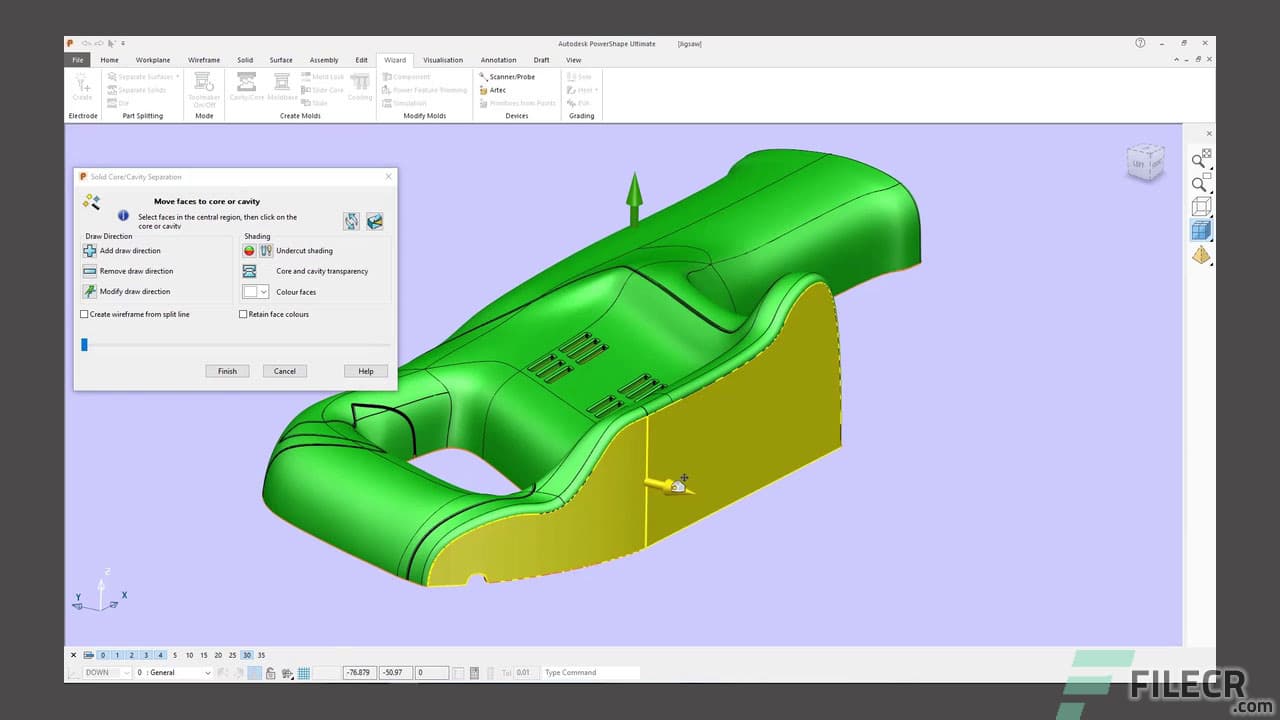
Task: Open the Wireframe menu tab
Action: tap(203, 59)
